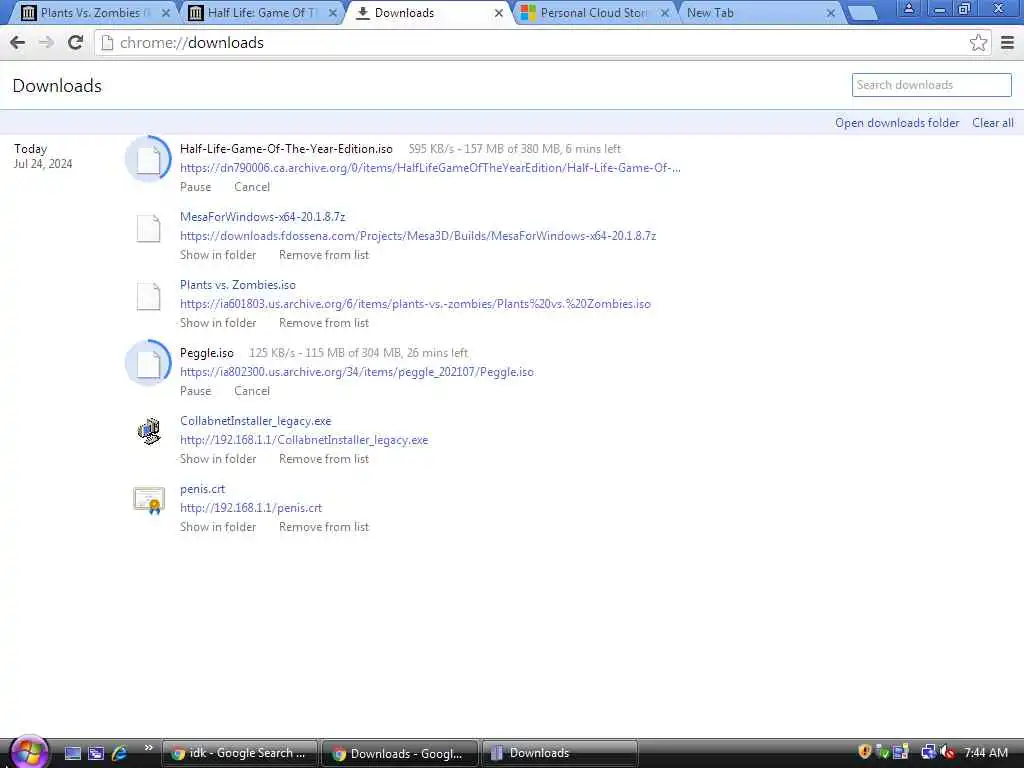The image size is (1024, 768).
Task: Show Plants vs. Zombies.iso in folder
Action: (218, 323)
